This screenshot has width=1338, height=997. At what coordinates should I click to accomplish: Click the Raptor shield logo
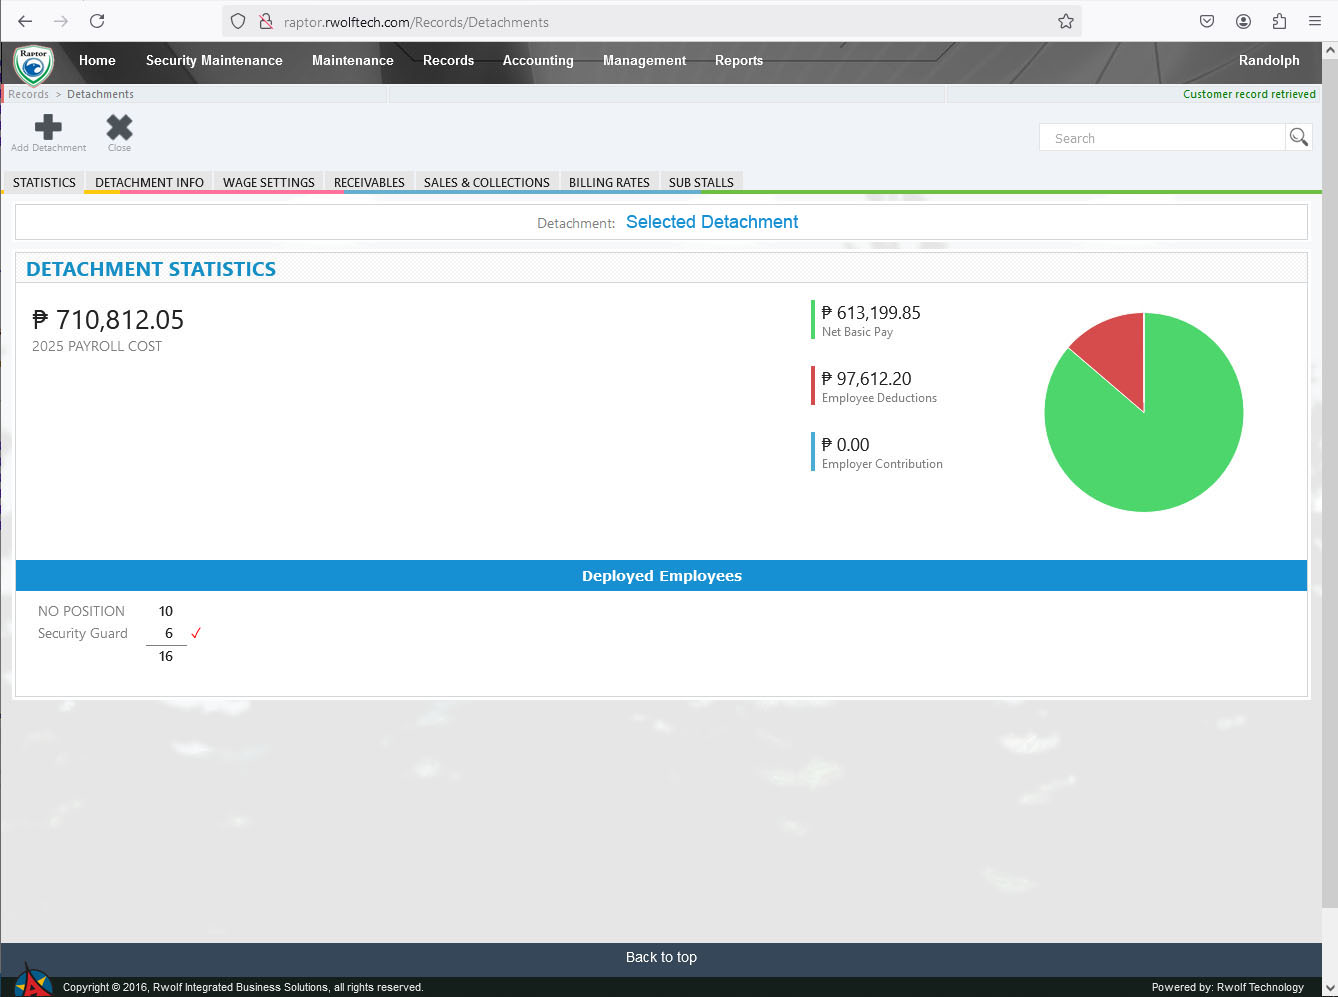[33, 64]
